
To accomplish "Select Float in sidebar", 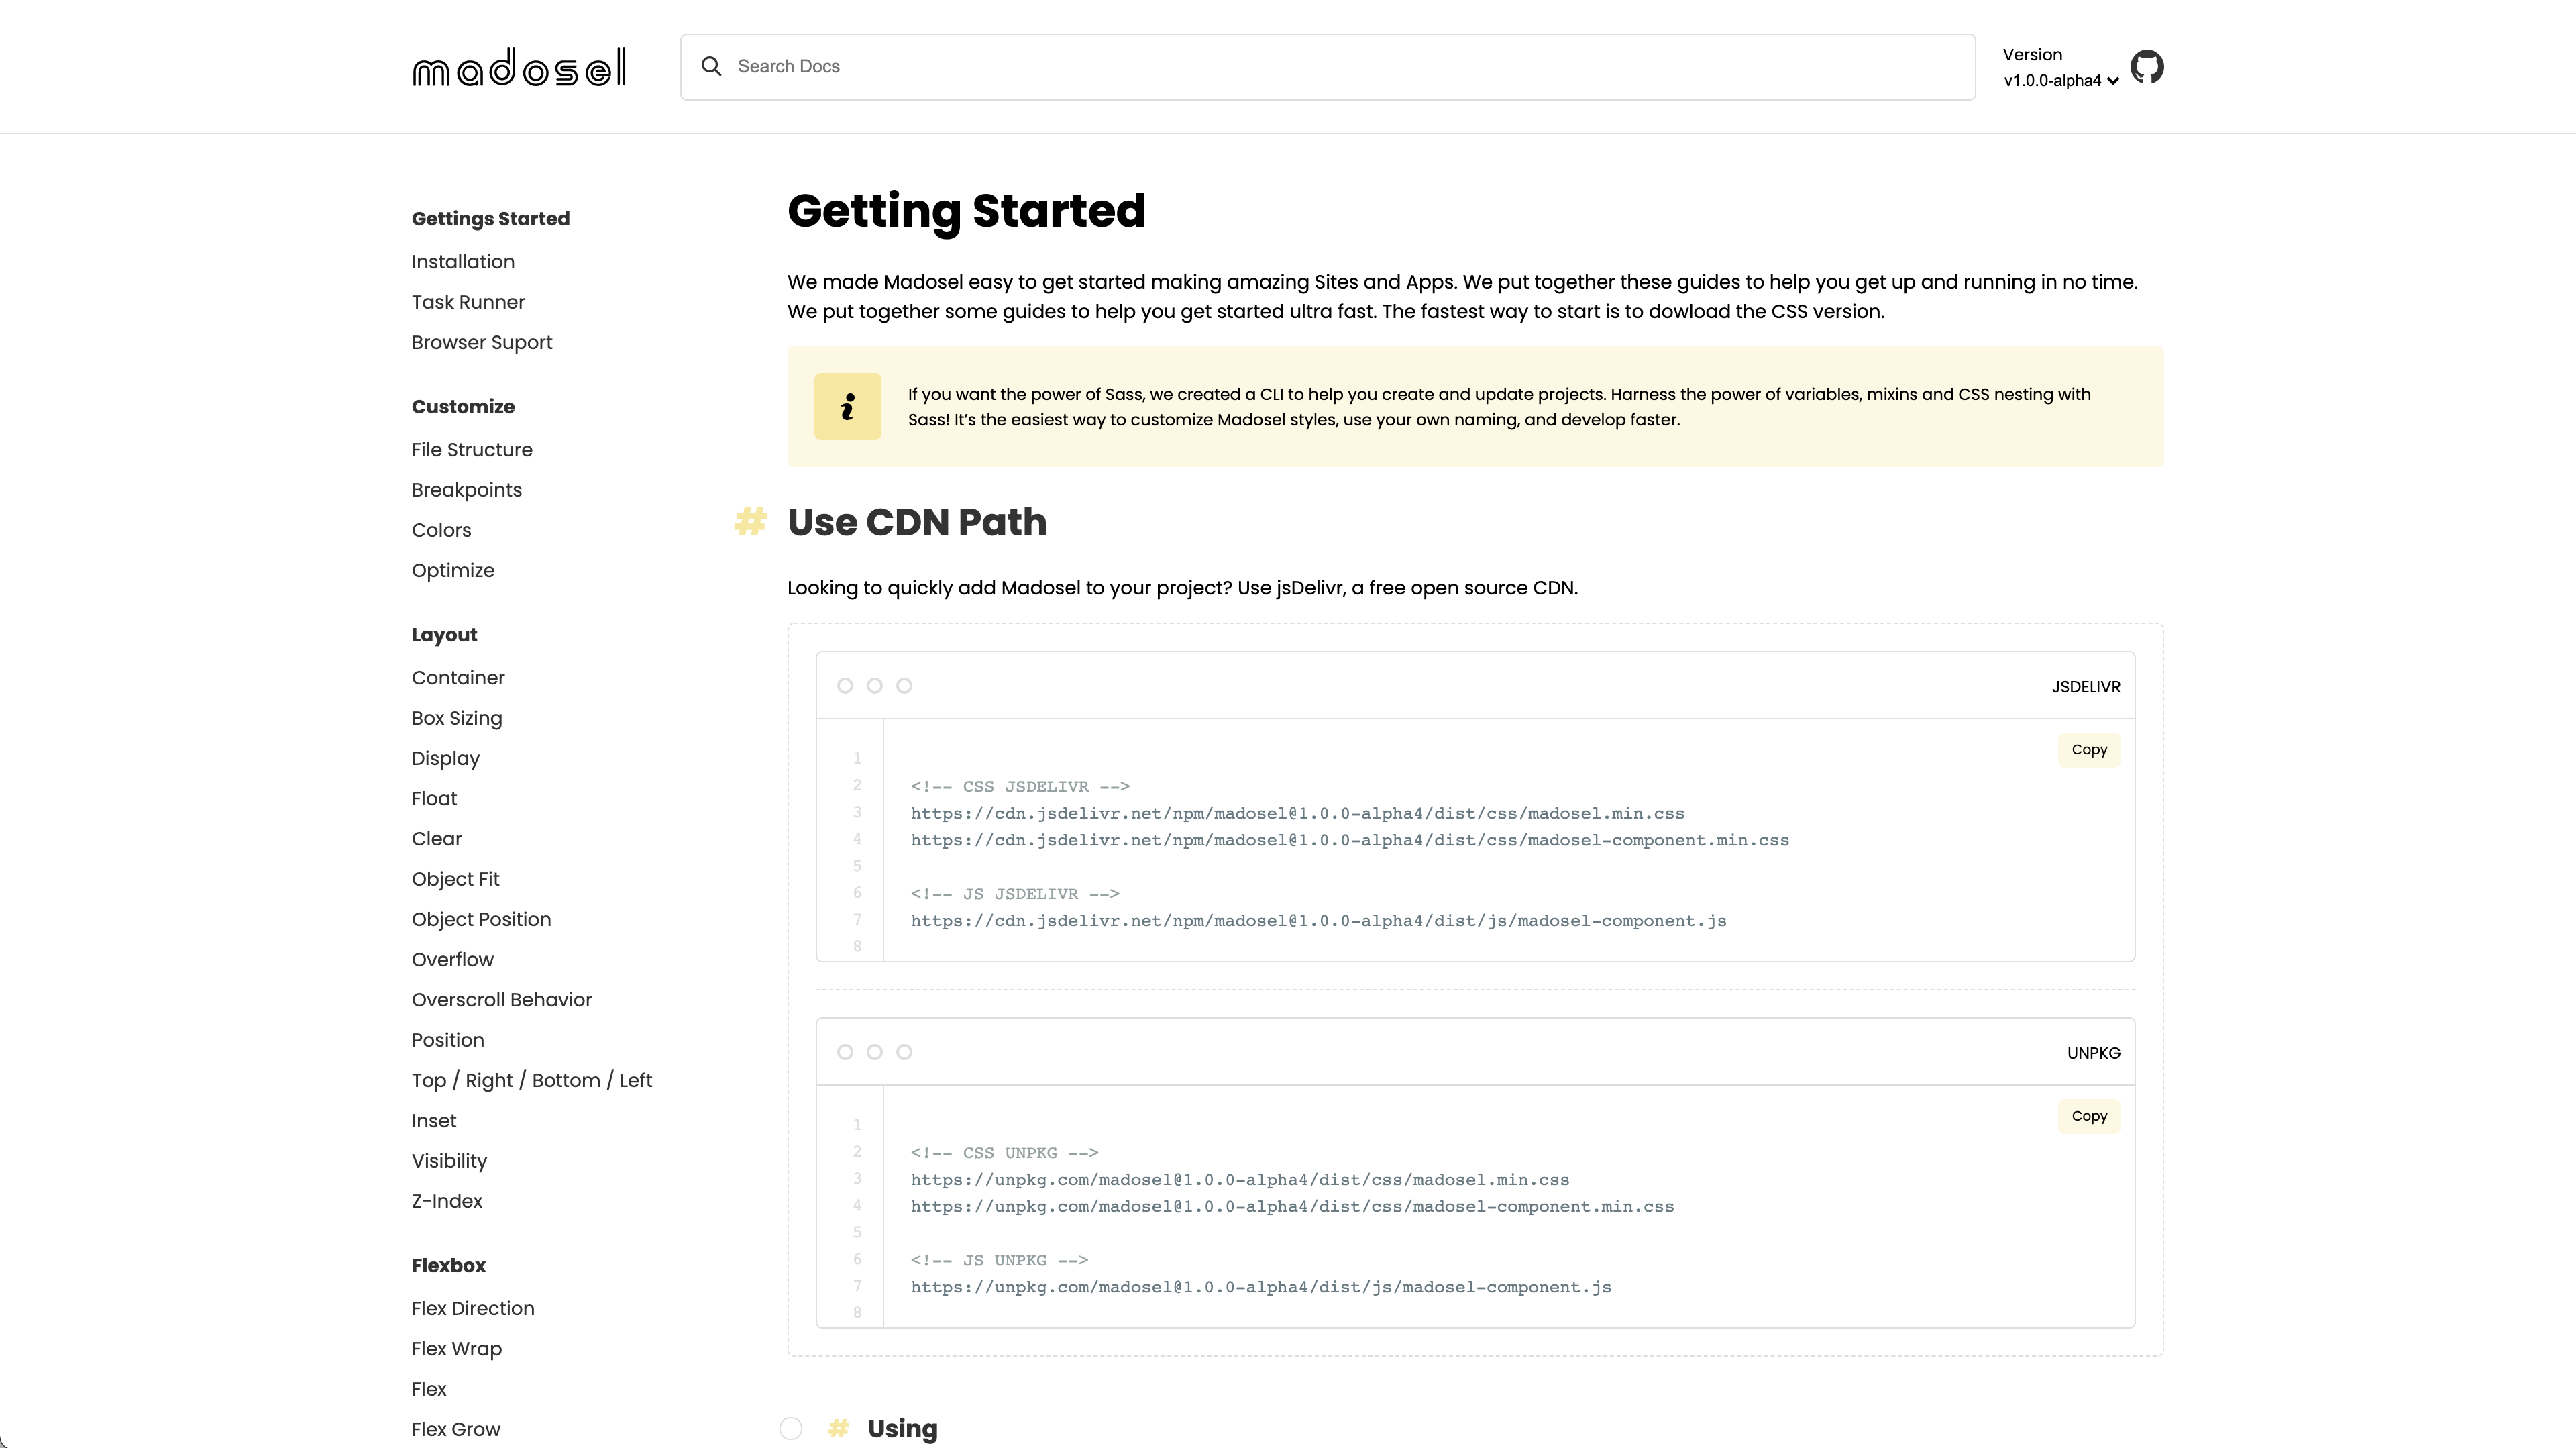I will pos(434,798).
